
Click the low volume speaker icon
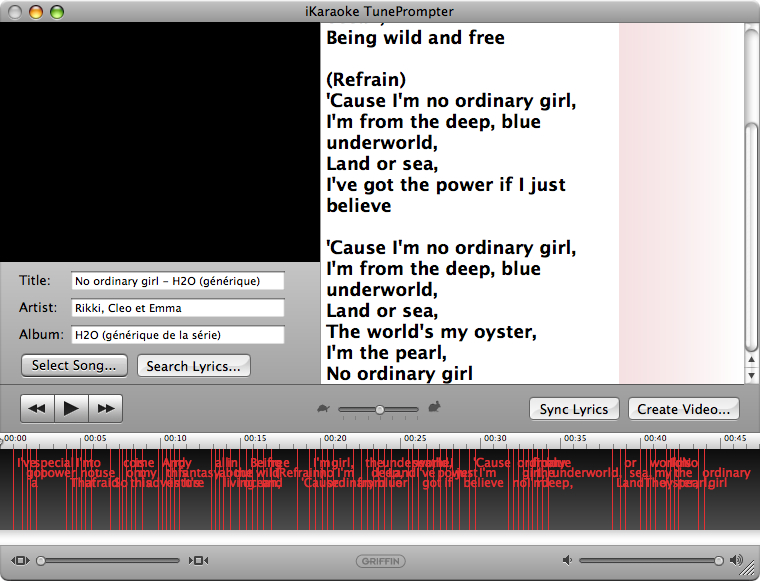[567, 561]
